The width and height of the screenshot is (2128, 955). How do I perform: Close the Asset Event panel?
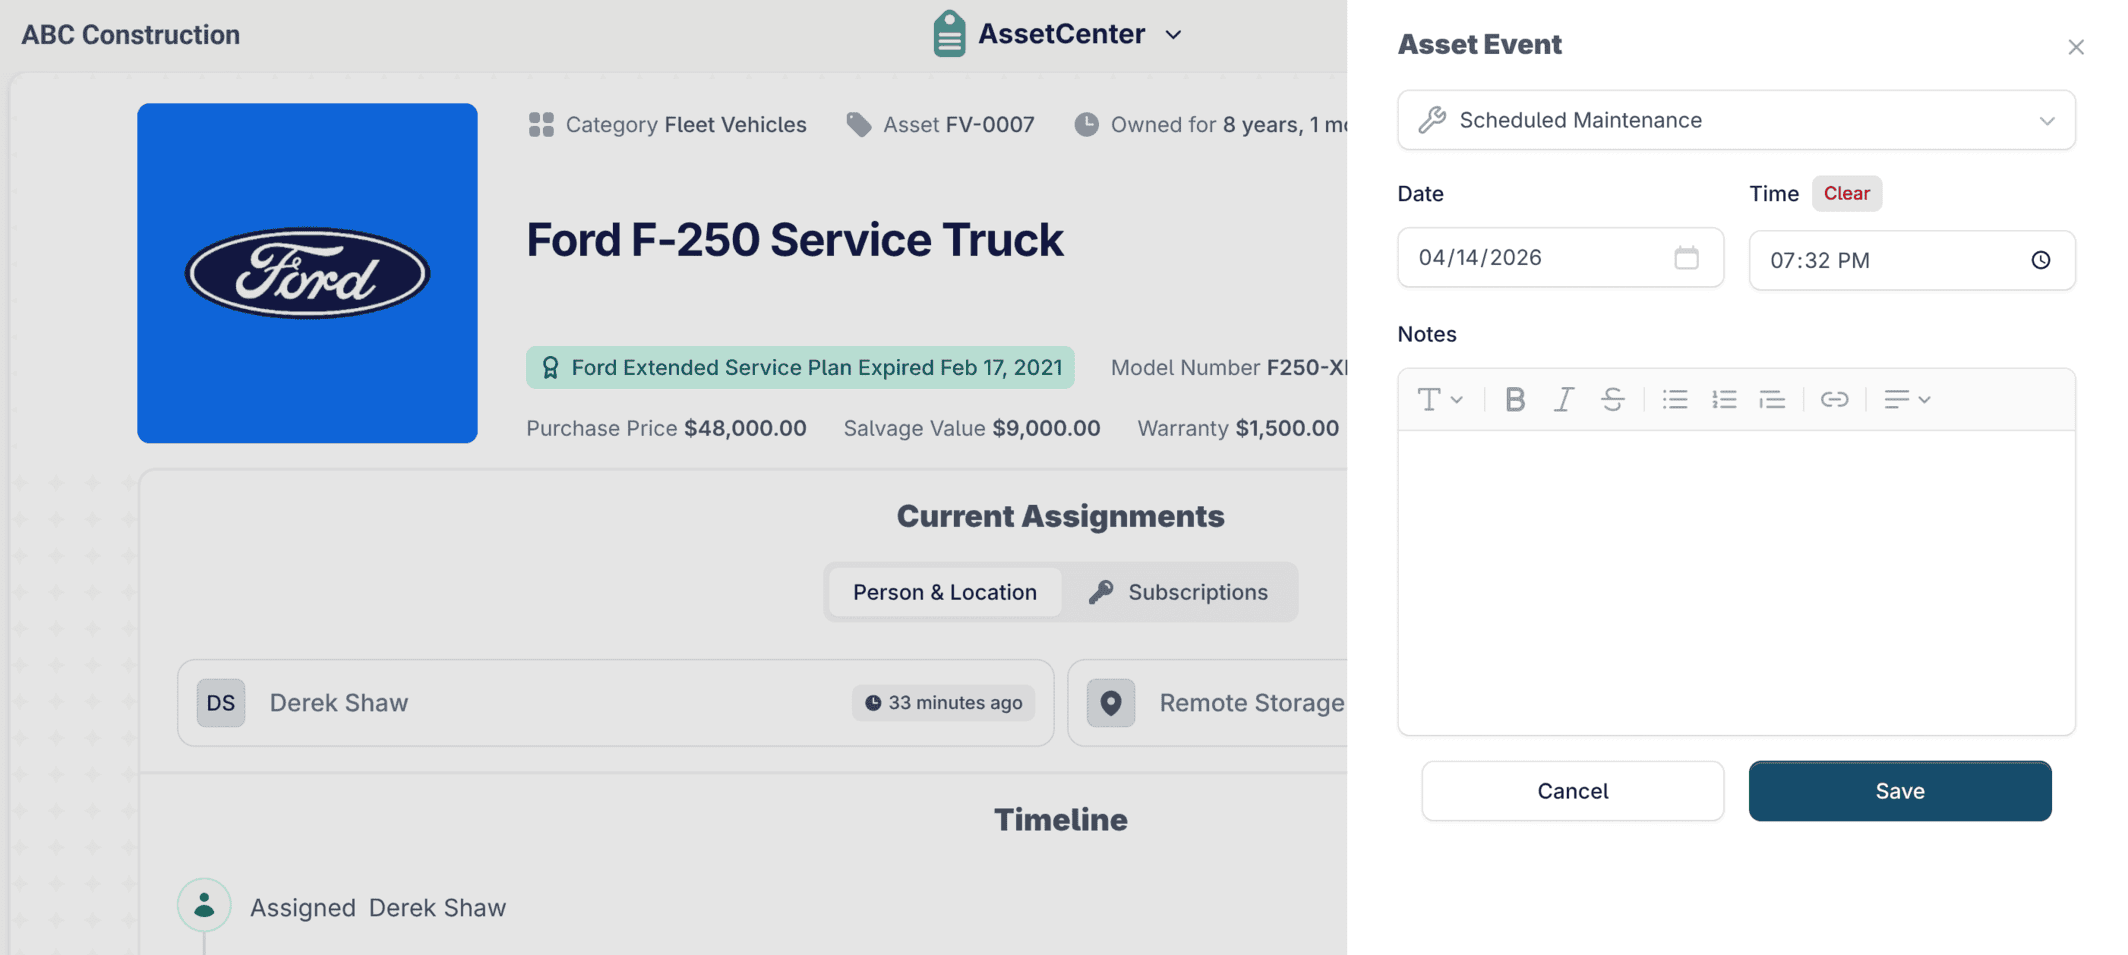pos(2076,47)
